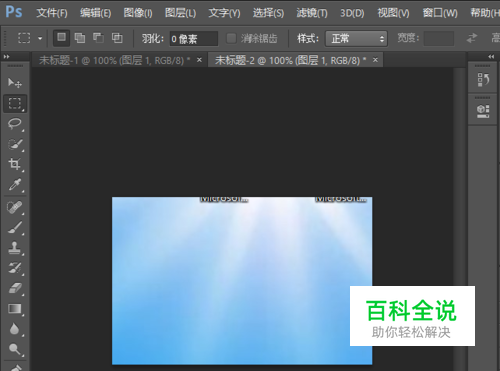Choose Add to Selection mode
Image resolution: width=500 pixels, height=371 pixels.
(x=80, y=38)
